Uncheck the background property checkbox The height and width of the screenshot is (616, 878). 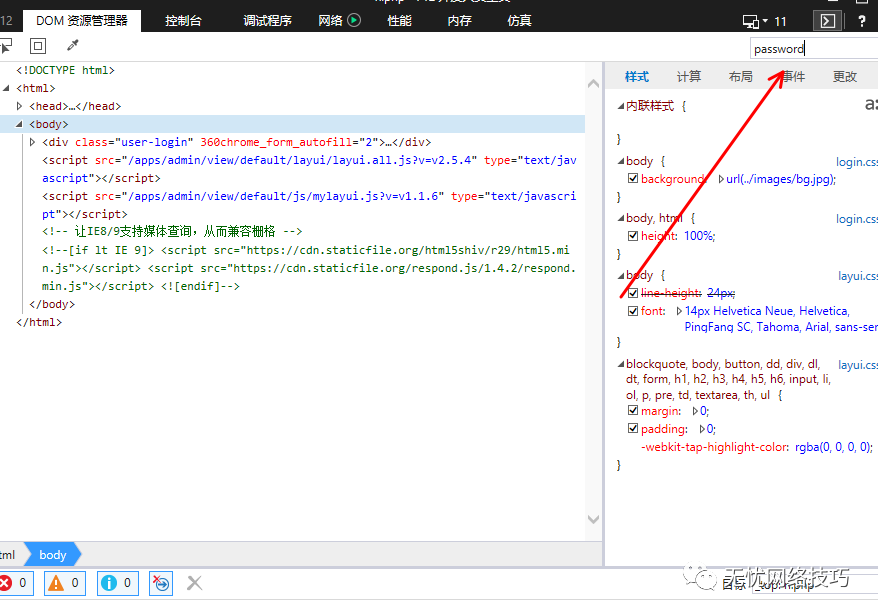(633, 179)
